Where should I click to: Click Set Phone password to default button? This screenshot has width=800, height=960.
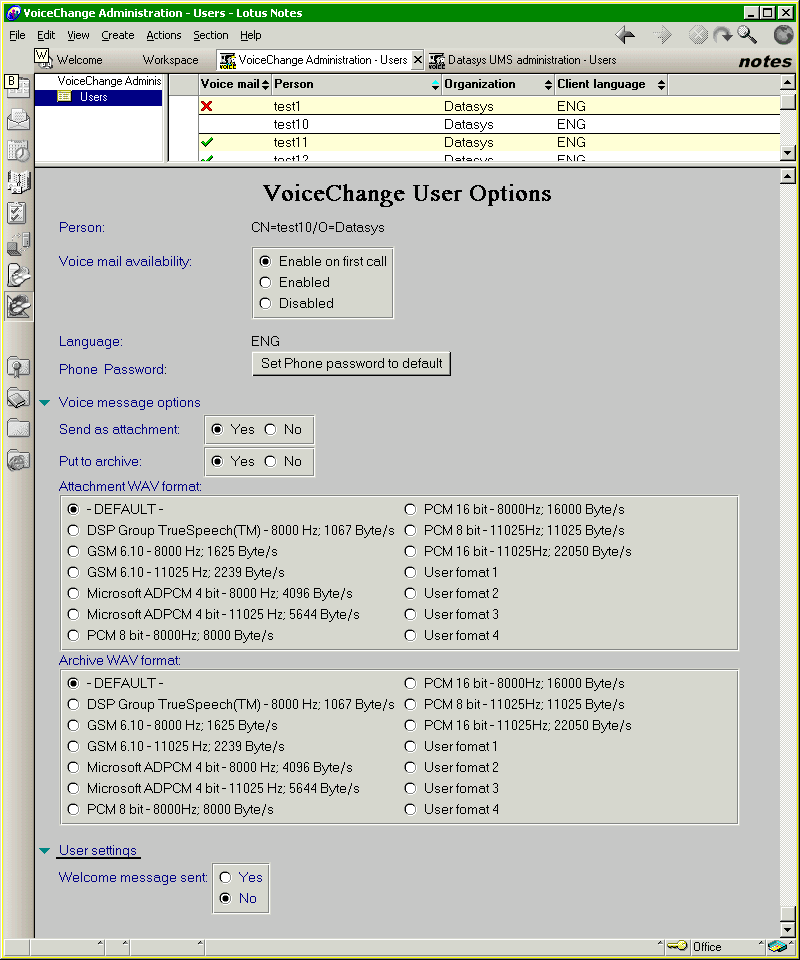coord(351,364)
